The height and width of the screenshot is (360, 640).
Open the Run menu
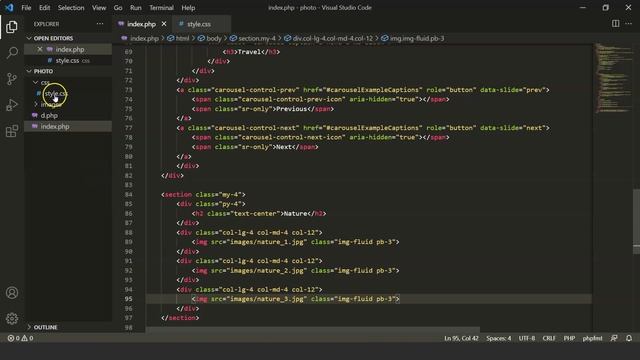[136, 8]
